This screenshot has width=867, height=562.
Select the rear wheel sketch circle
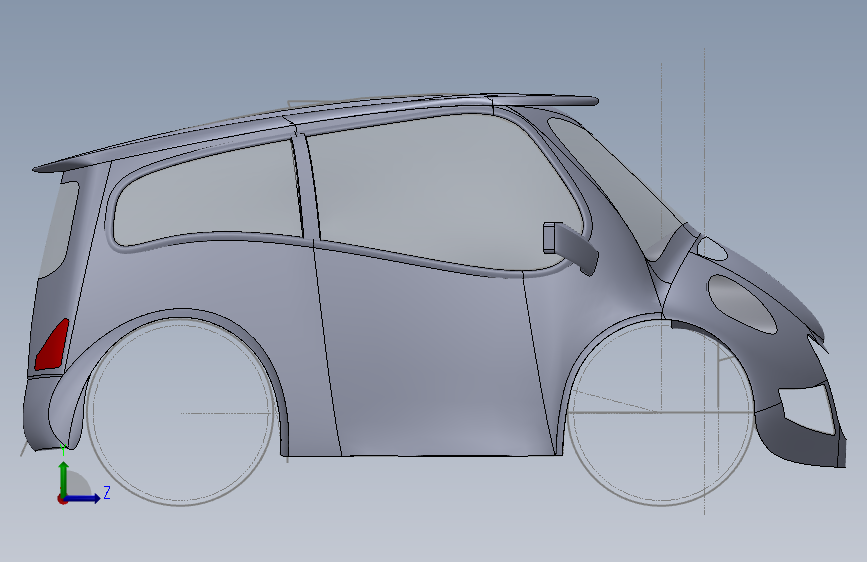tap(180, 412)
